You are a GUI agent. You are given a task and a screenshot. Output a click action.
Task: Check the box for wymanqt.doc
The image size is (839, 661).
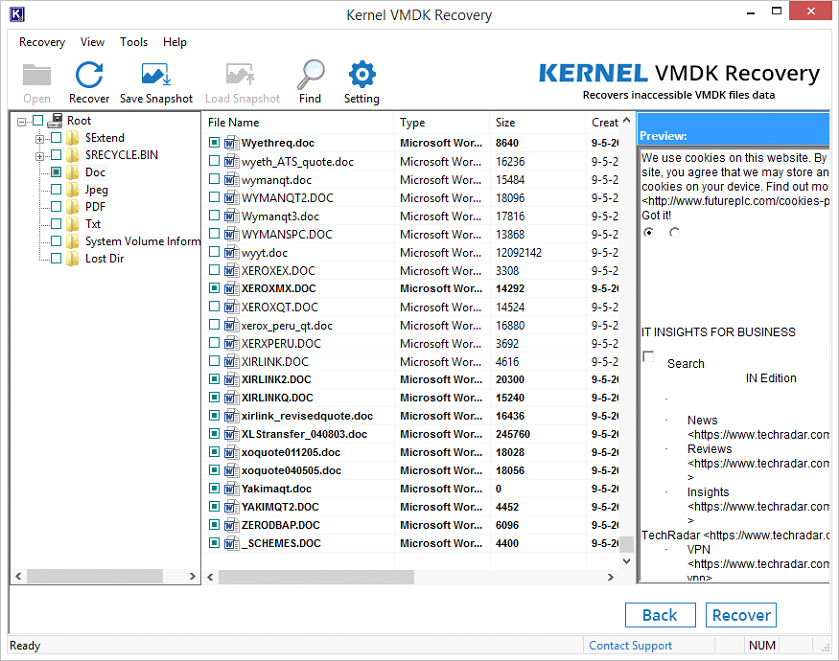[214, 180]
